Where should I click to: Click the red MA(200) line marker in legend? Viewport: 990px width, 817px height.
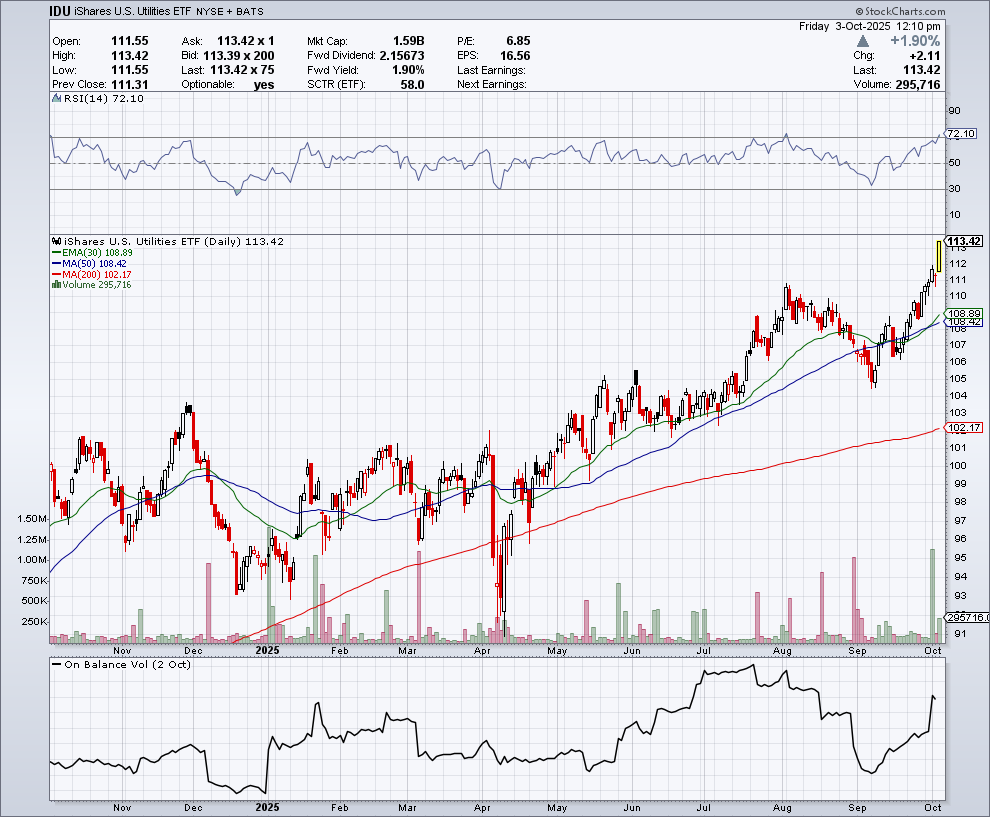tap(56, 275)
